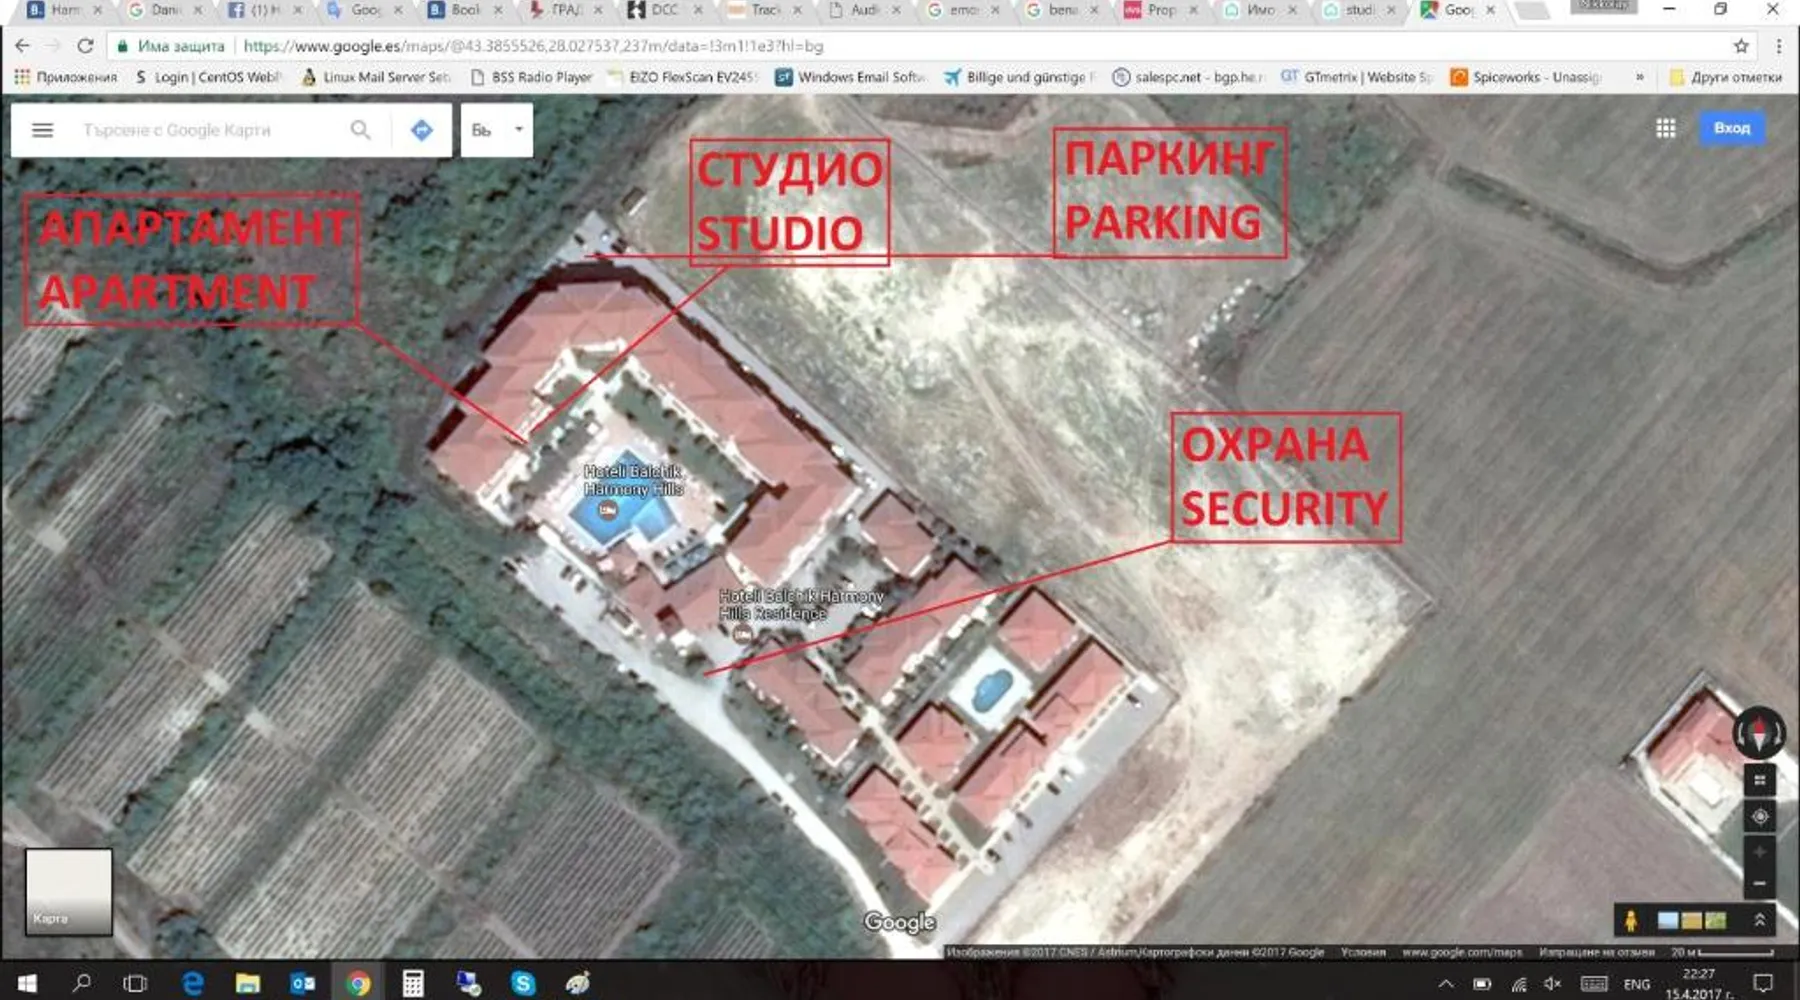Viewport: 1800px width, 1000px height.
Task: Open the Chrome three-dot menu
Action: (x=1779, y=46)
